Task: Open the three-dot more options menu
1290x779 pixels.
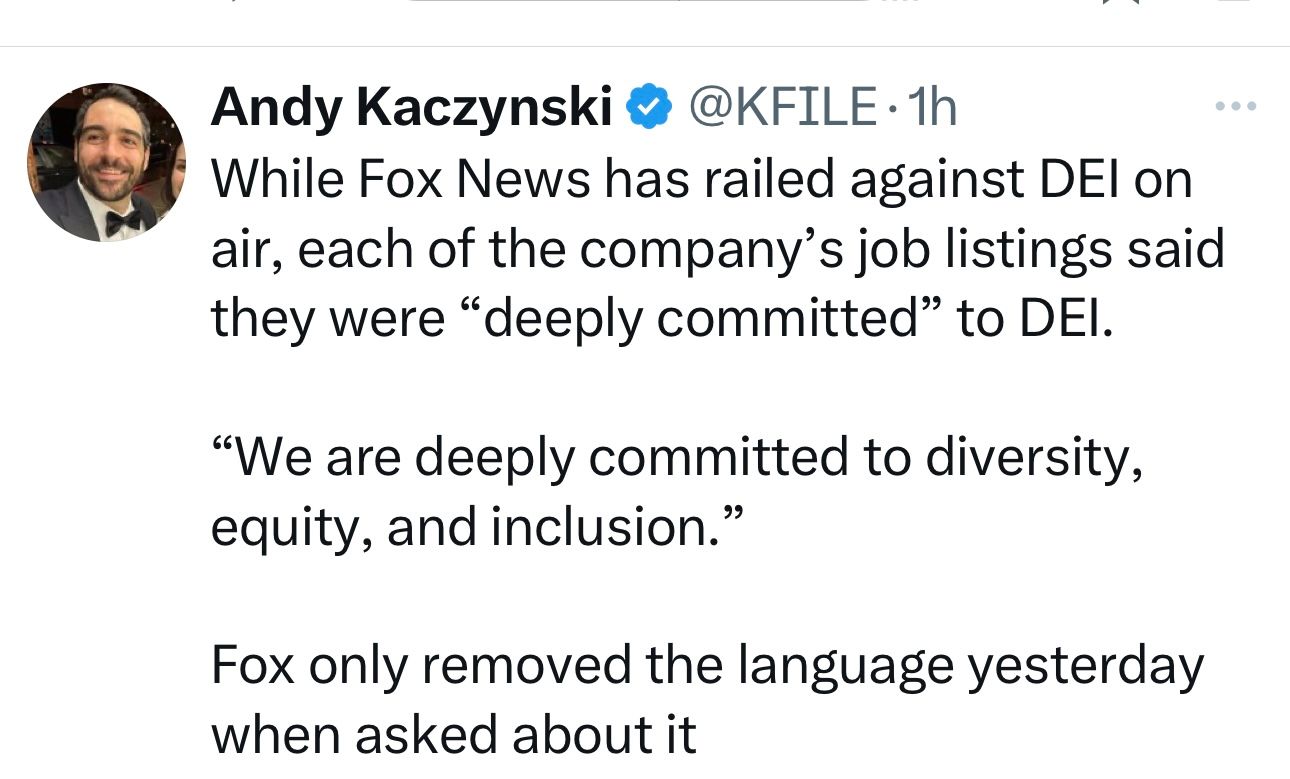Action: tap(1236, 106)
